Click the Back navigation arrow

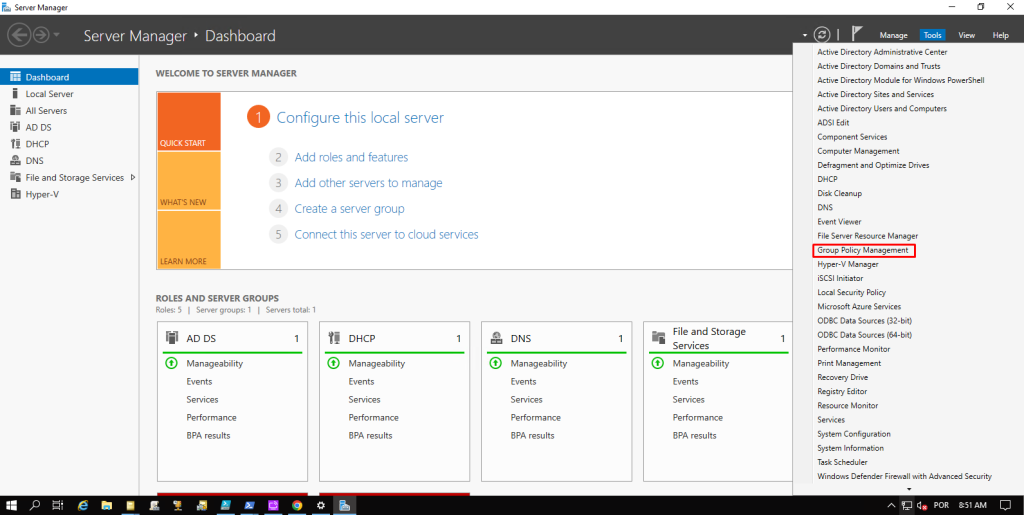(x=20, y=35)
